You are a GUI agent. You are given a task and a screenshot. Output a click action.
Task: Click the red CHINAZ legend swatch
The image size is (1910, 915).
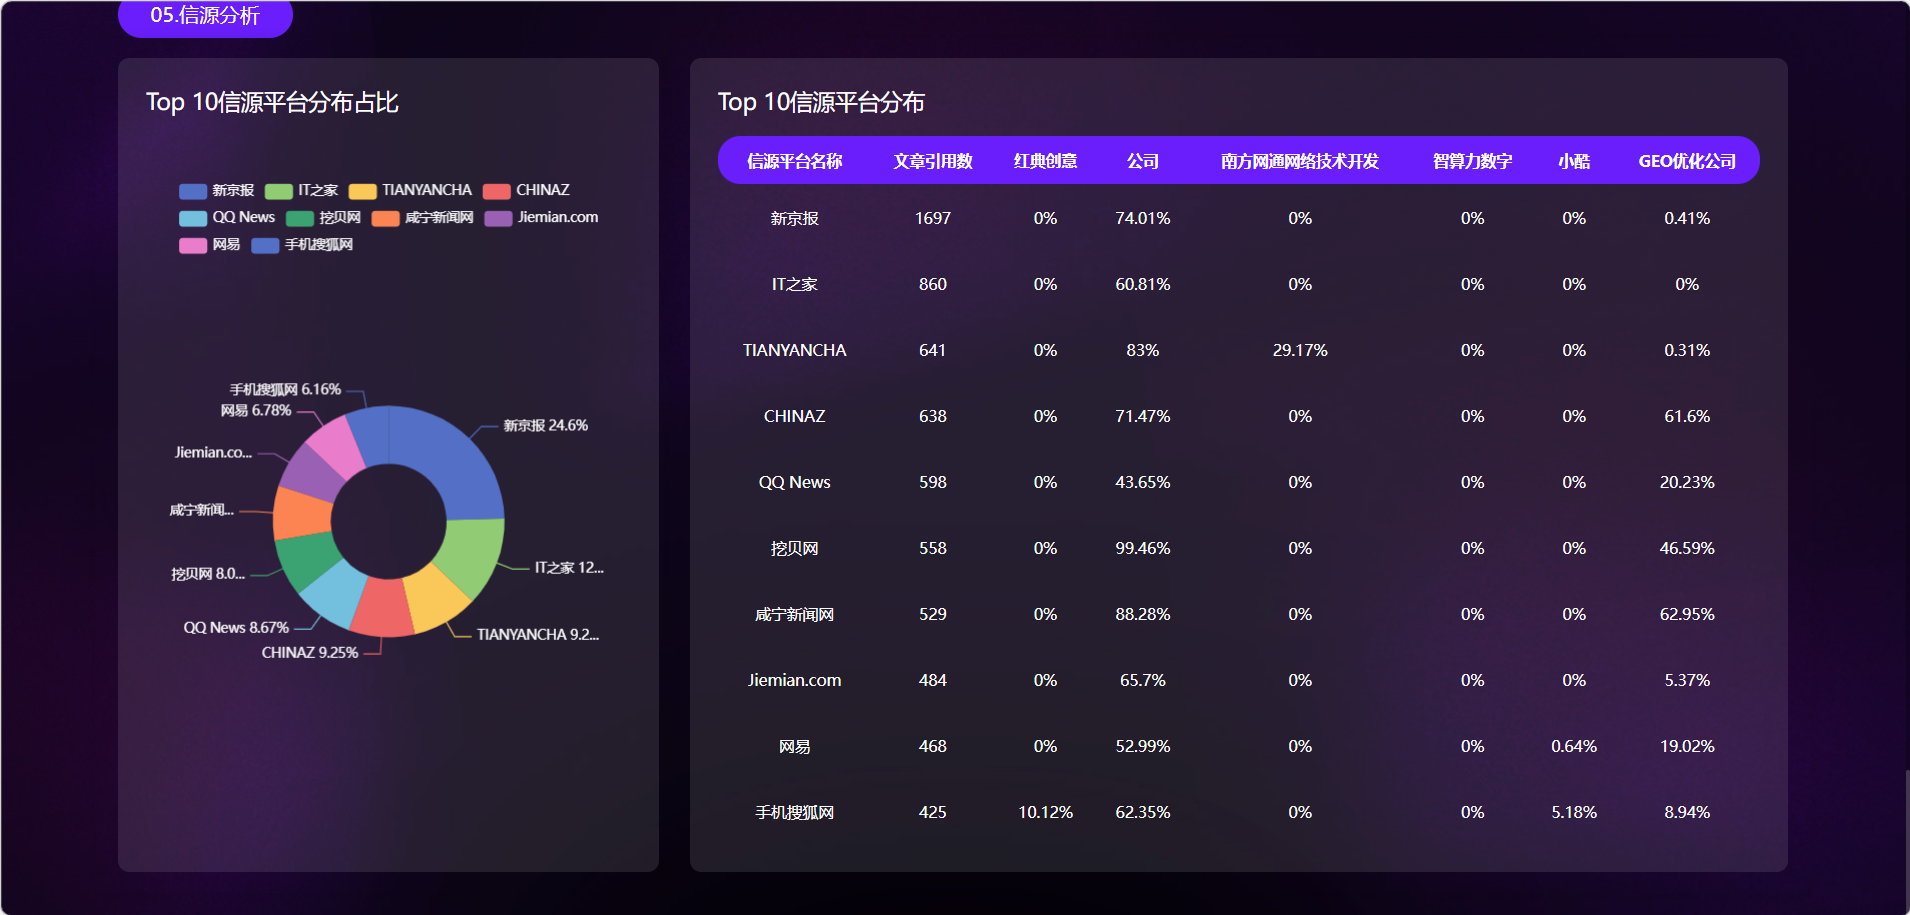click(497, 191)
